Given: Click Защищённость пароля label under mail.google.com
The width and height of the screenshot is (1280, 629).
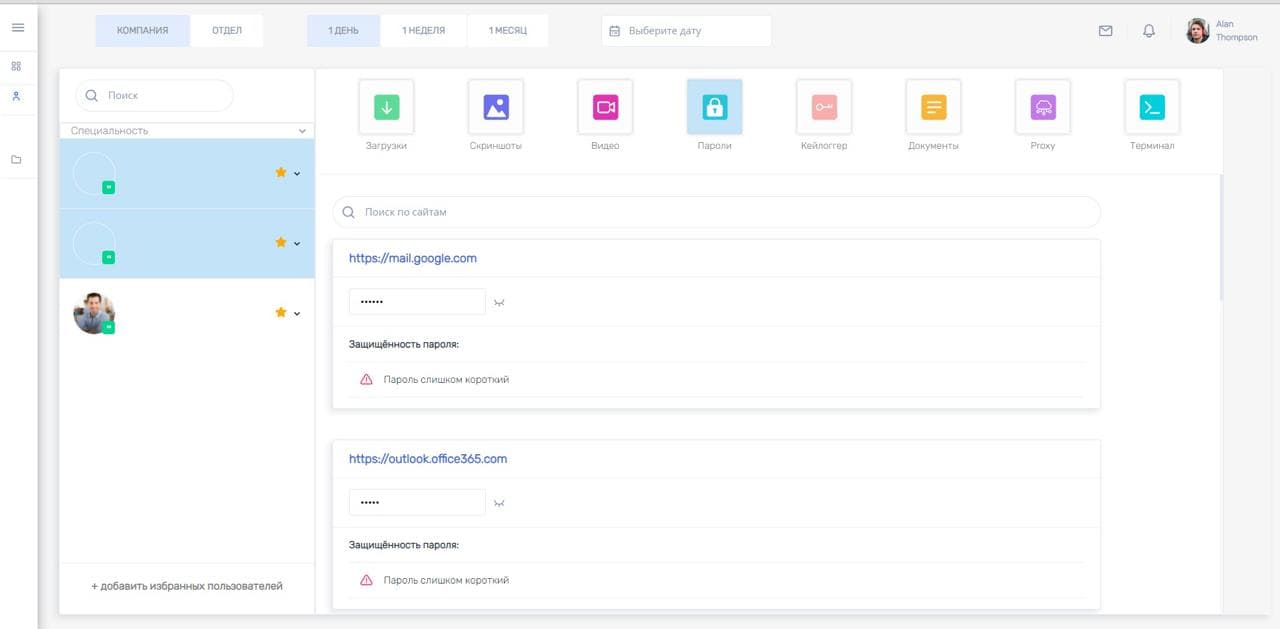Looking at the screenshot, I should point(404,345).
